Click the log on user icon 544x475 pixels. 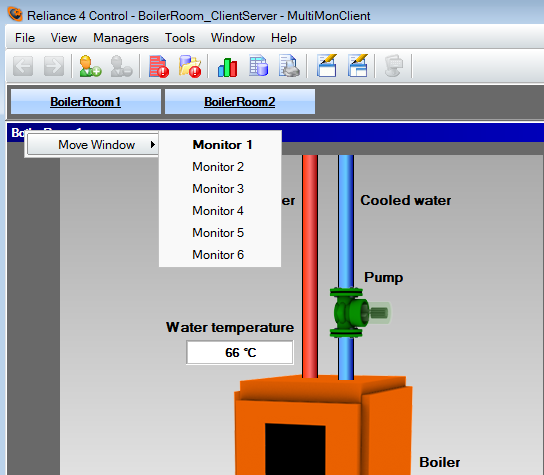[90, 66]
